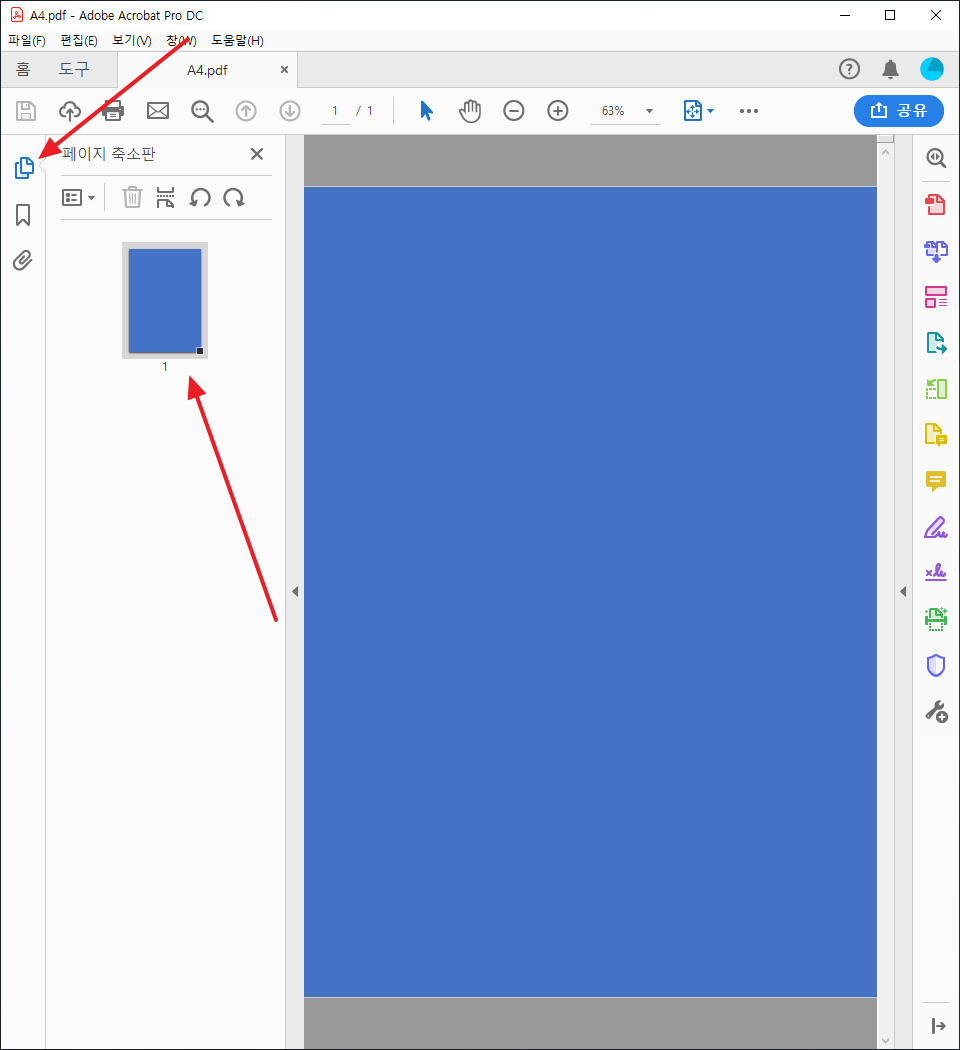This screenshot has width=960, height=1050.
Task: Open the thumbnail options menu dropdown
Action: pyautogui.click(x=78, y=198)
